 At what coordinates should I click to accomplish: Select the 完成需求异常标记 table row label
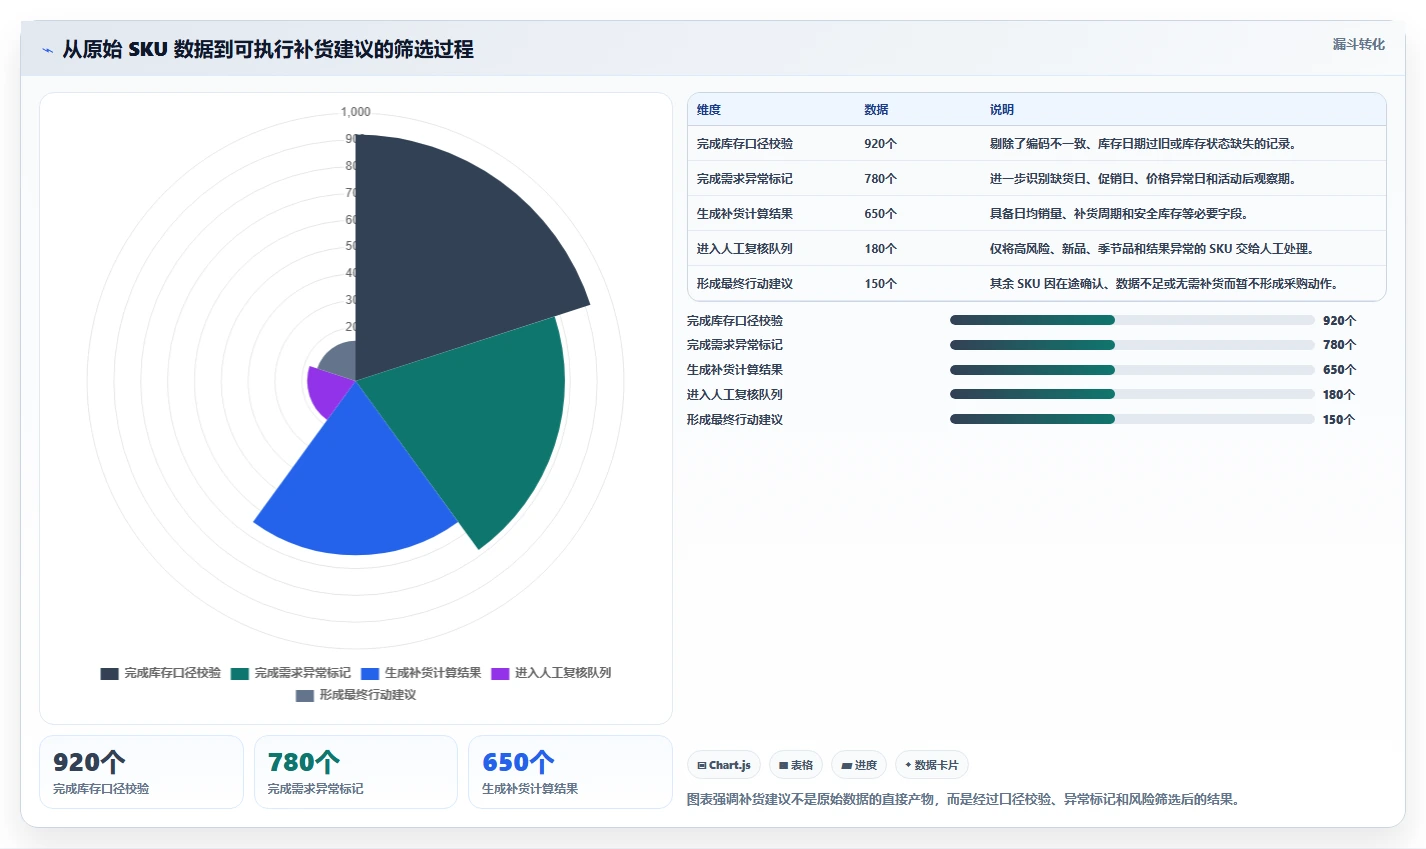(x=745, y=179)
